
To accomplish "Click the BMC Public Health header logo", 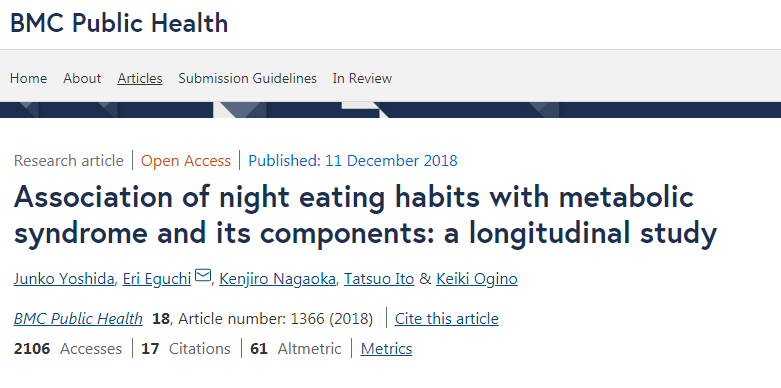I will [119, 23].
